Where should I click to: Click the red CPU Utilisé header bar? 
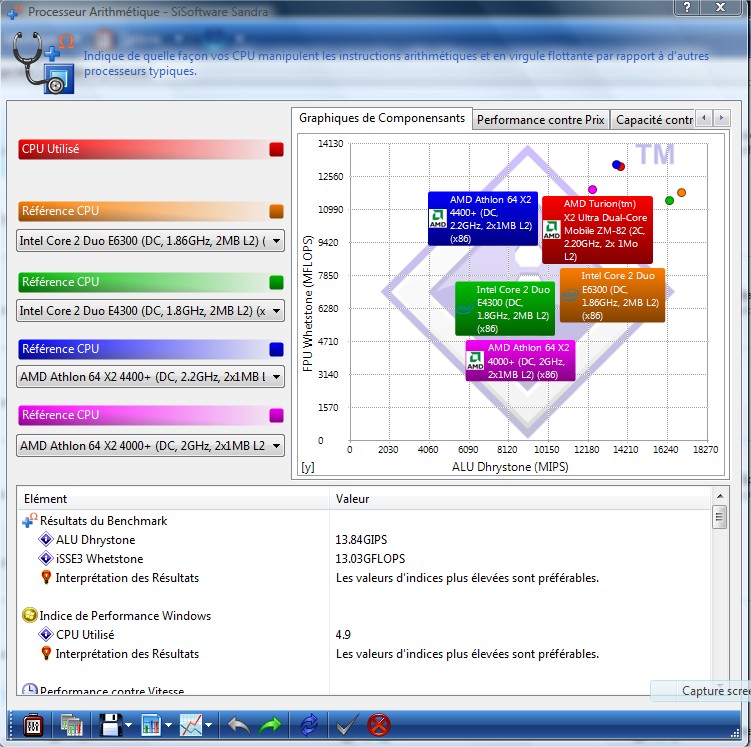[x=151, y=149]
